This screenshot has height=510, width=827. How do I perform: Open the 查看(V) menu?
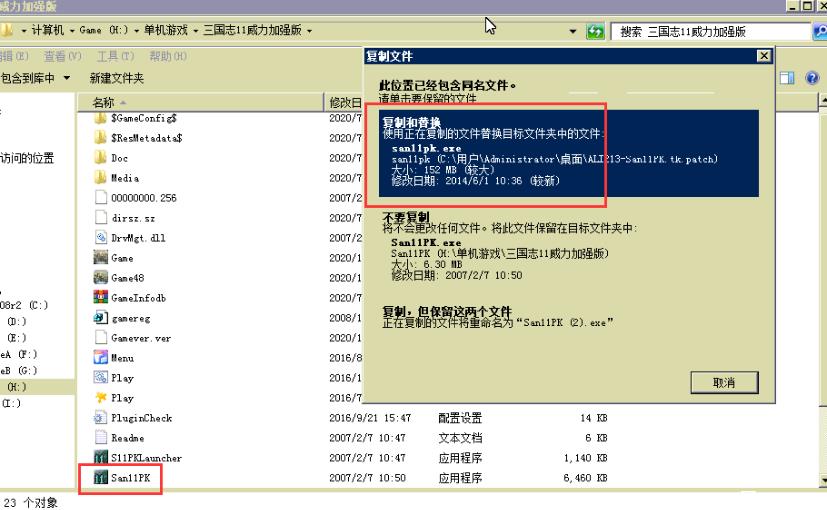coord(63,56)
